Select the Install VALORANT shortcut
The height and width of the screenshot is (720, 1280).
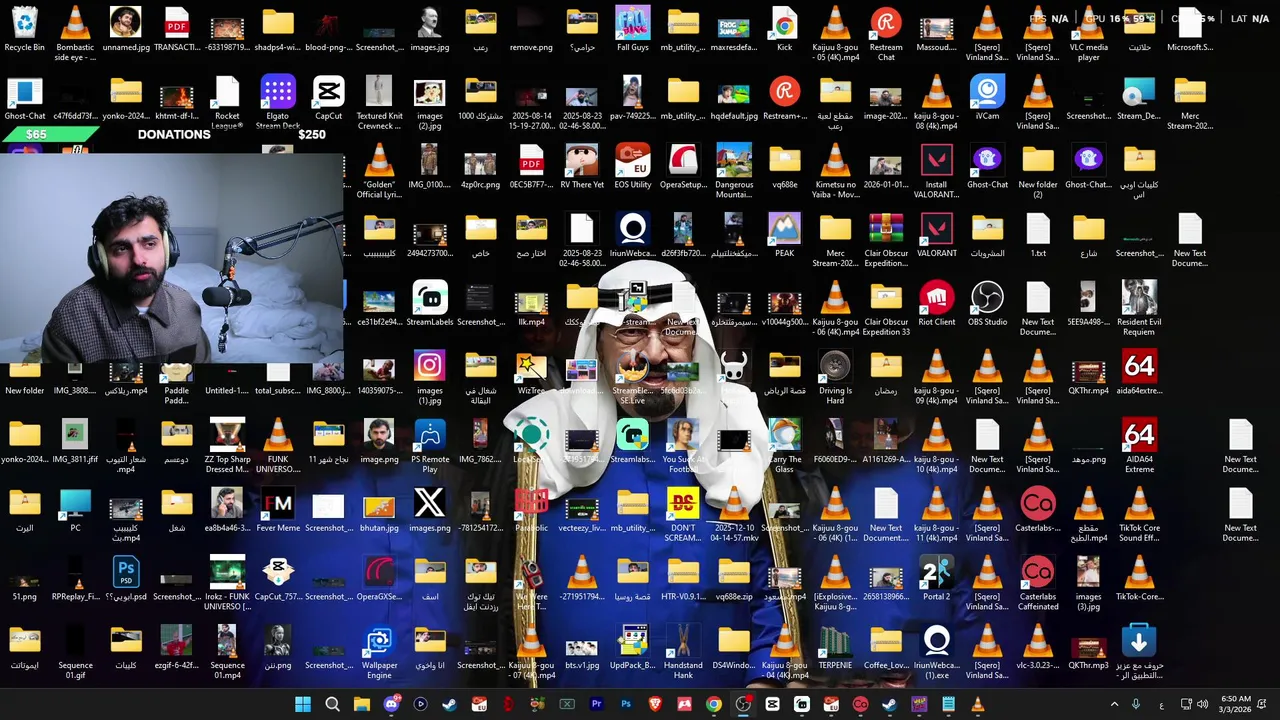pos(936,172)
